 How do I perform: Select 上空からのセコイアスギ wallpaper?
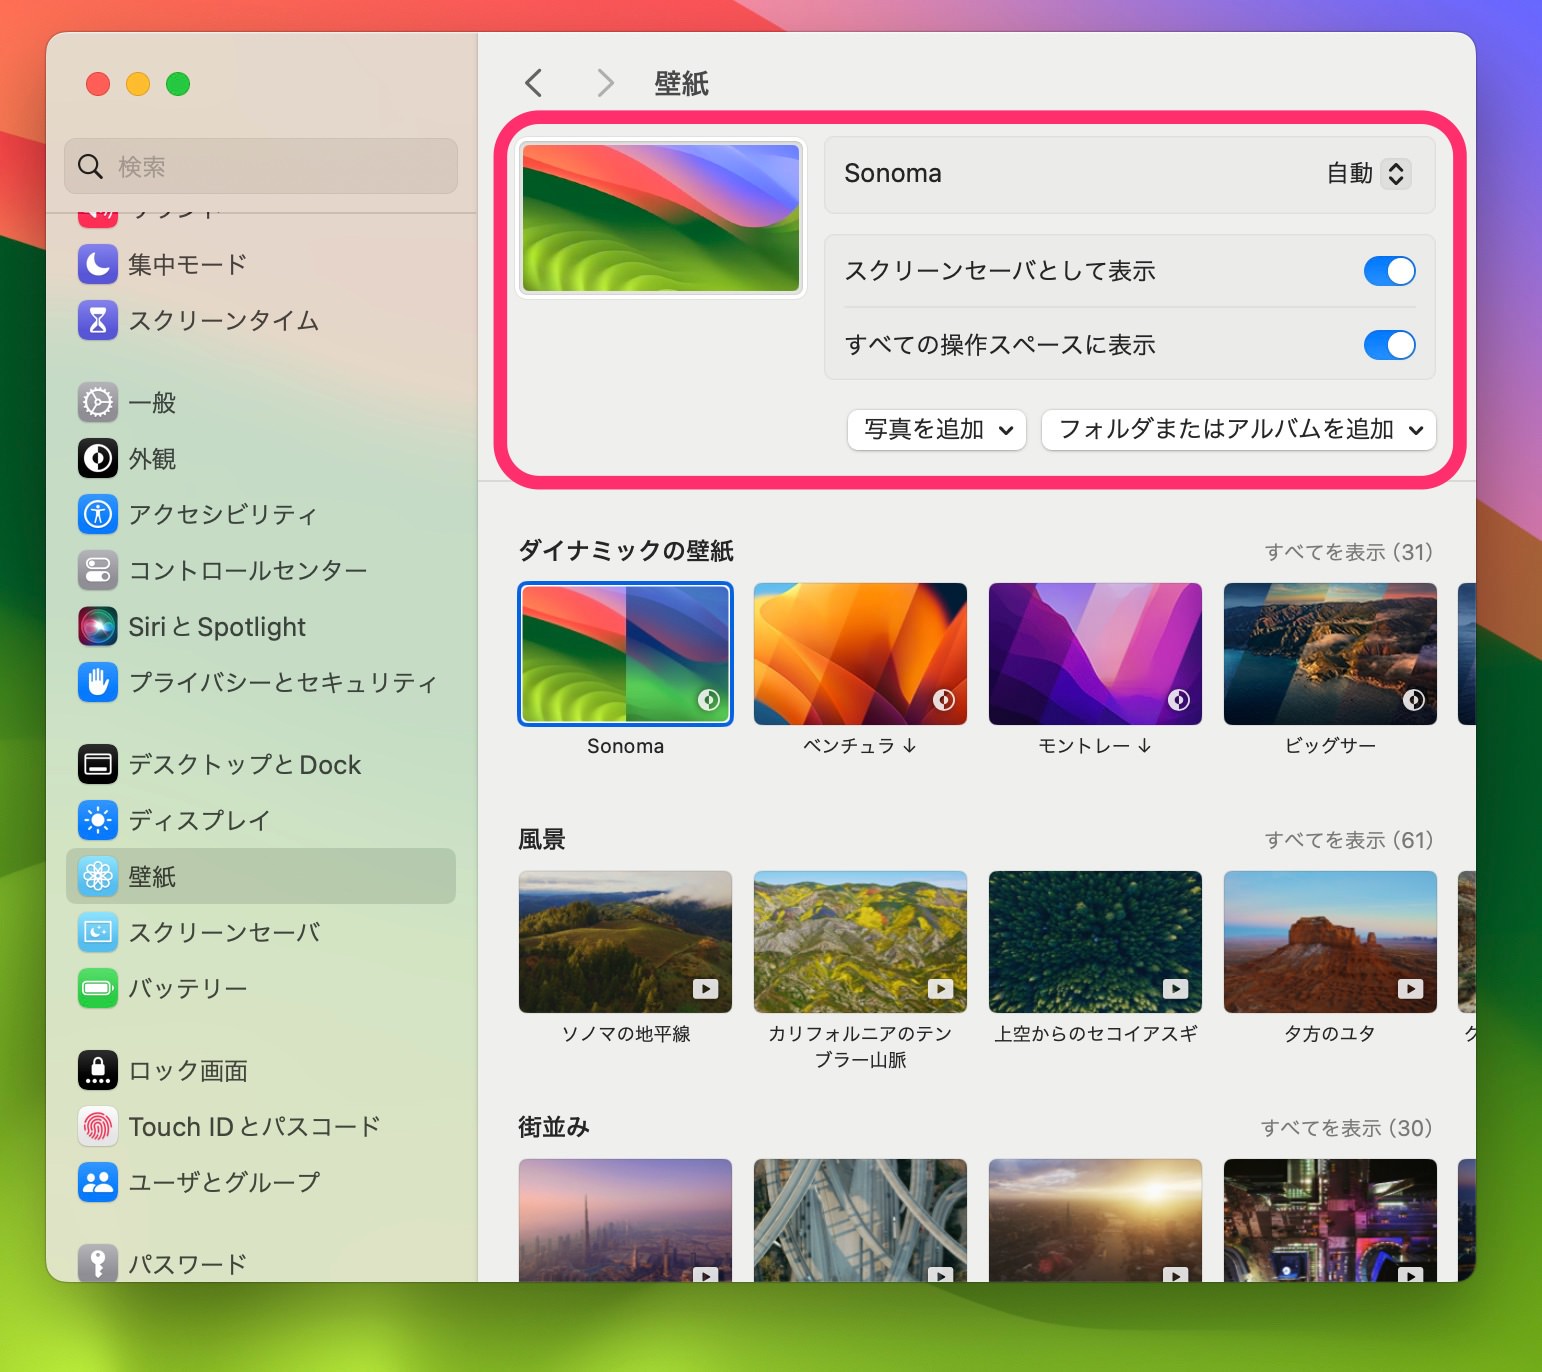point(1095,942)
